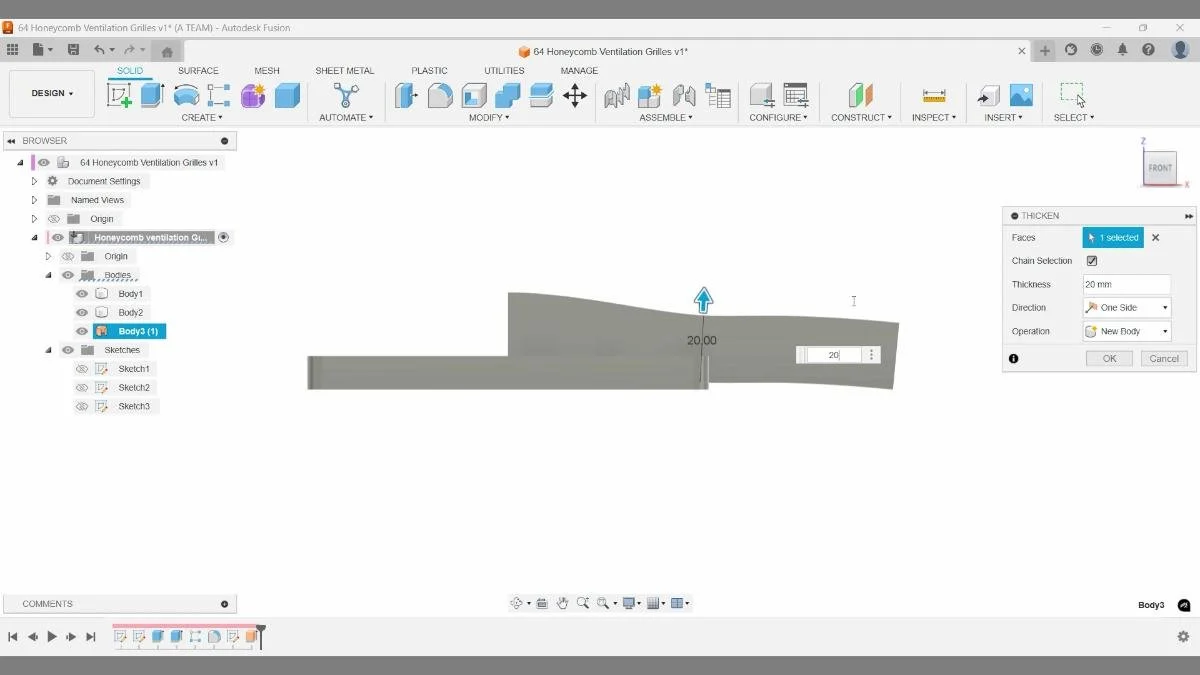Viewport: 1200px width, 675px height.
Task: Toggle visibility of Sketch2
Action: 82,387
